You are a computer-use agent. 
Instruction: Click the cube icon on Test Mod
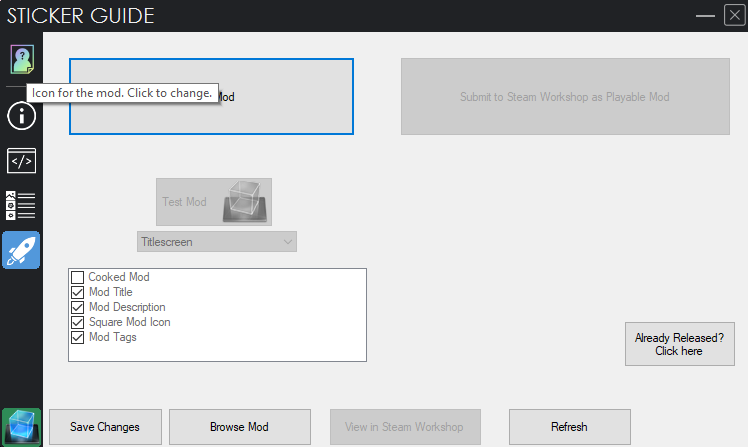[241, 201]
